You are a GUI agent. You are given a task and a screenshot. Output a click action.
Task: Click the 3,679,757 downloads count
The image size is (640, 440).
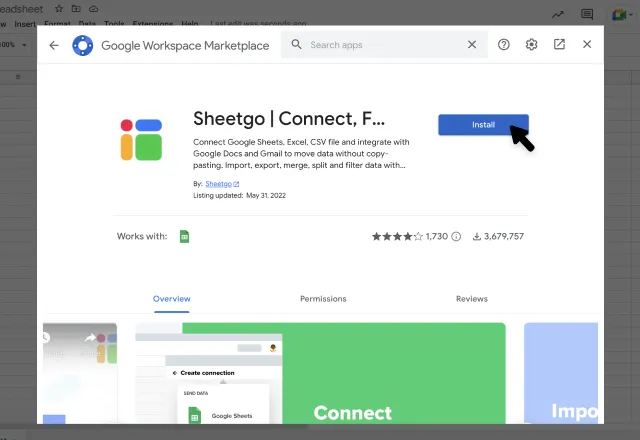tap(504, 236)
